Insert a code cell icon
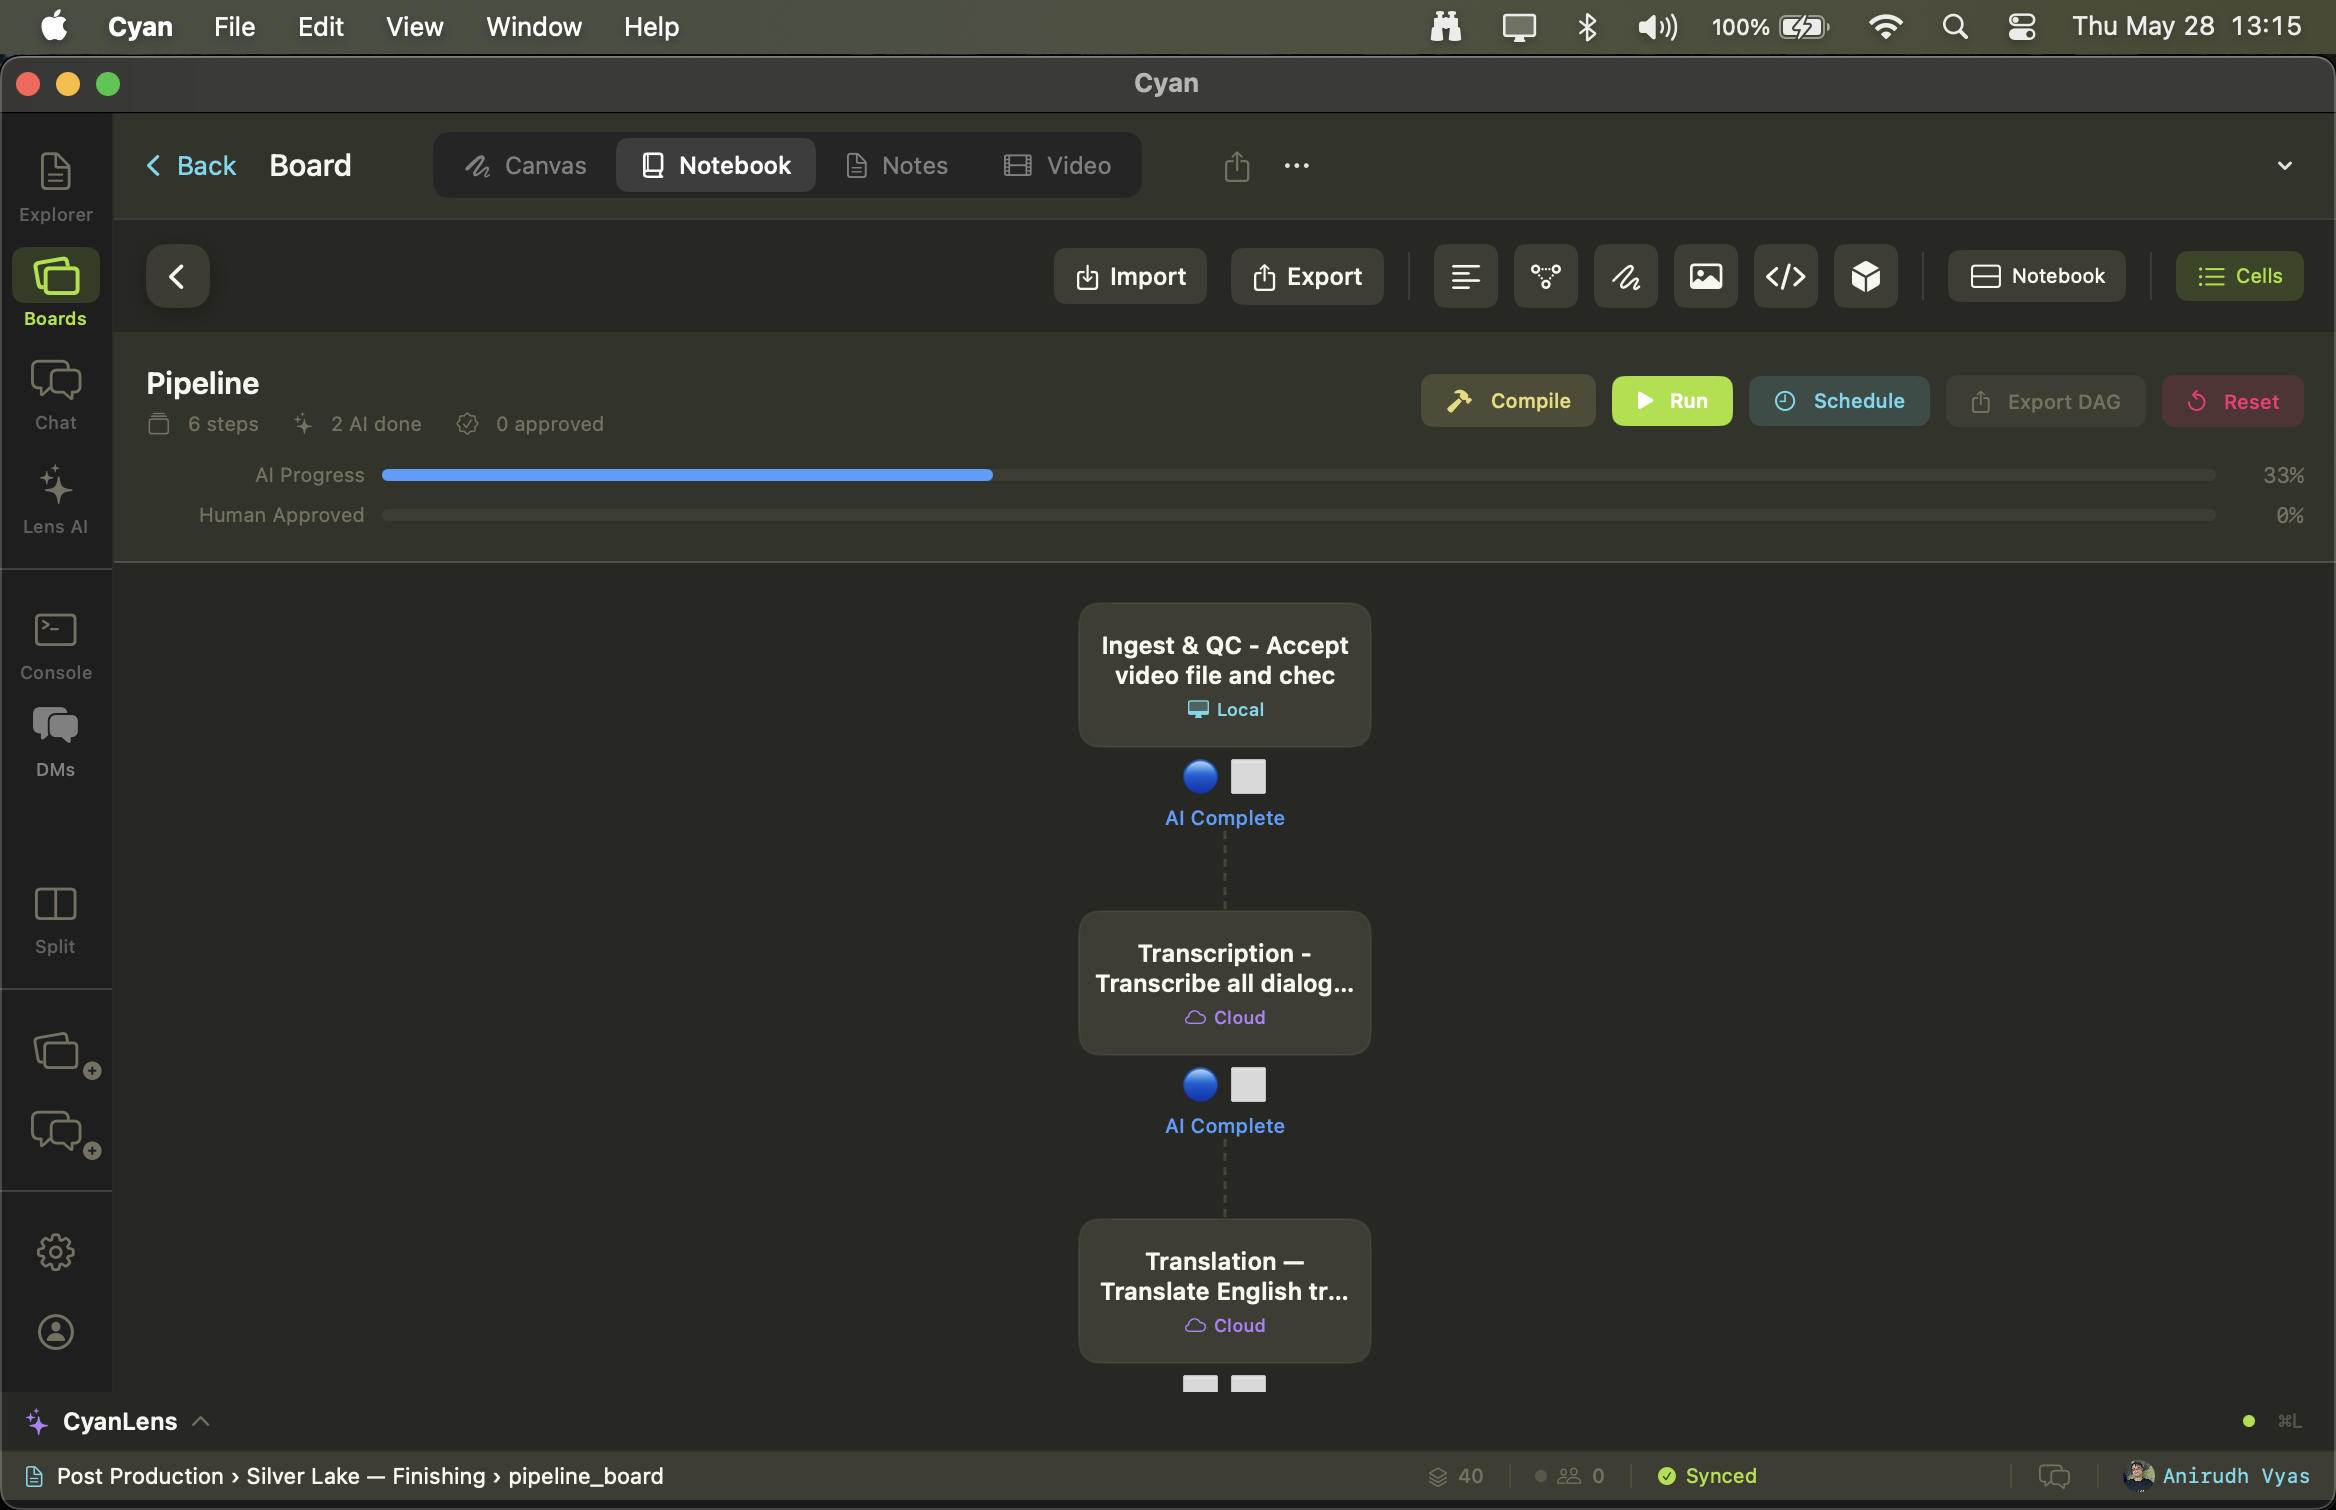 coord(1786,276)
